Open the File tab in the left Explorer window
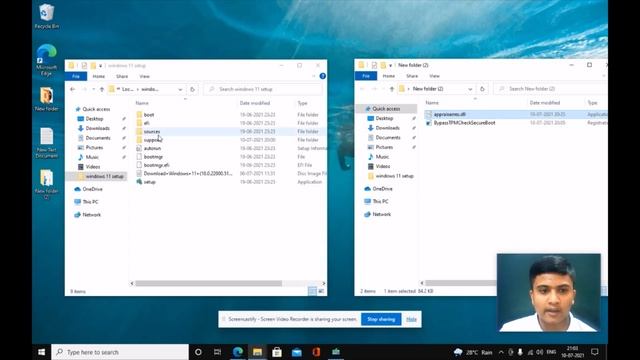Image resolution: width=640 pixels, height=360 pixels. [76, 76]
